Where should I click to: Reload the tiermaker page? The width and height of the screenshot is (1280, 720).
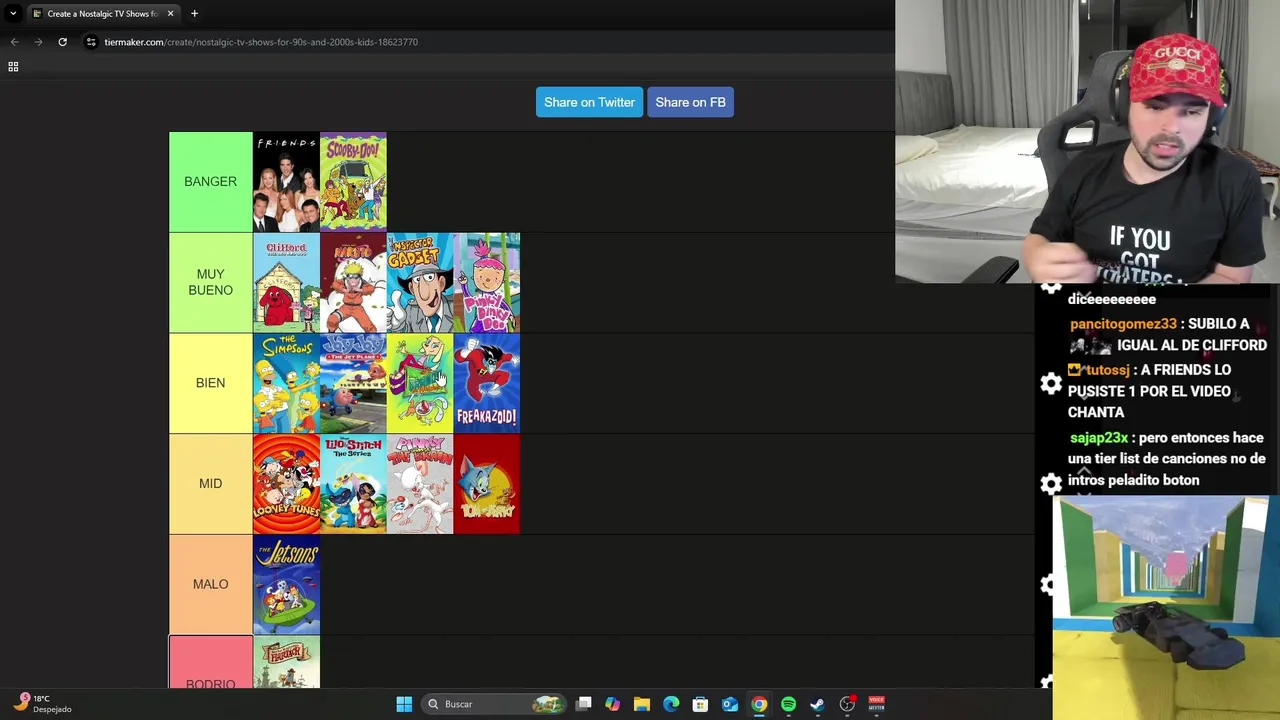tap(62, 42)
